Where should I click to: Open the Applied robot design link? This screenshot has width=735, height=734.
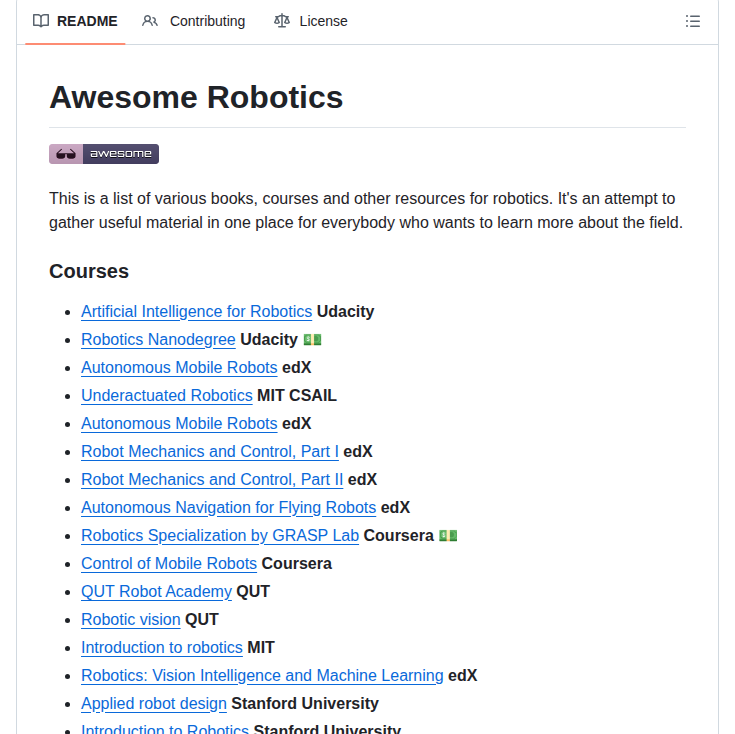154,703
